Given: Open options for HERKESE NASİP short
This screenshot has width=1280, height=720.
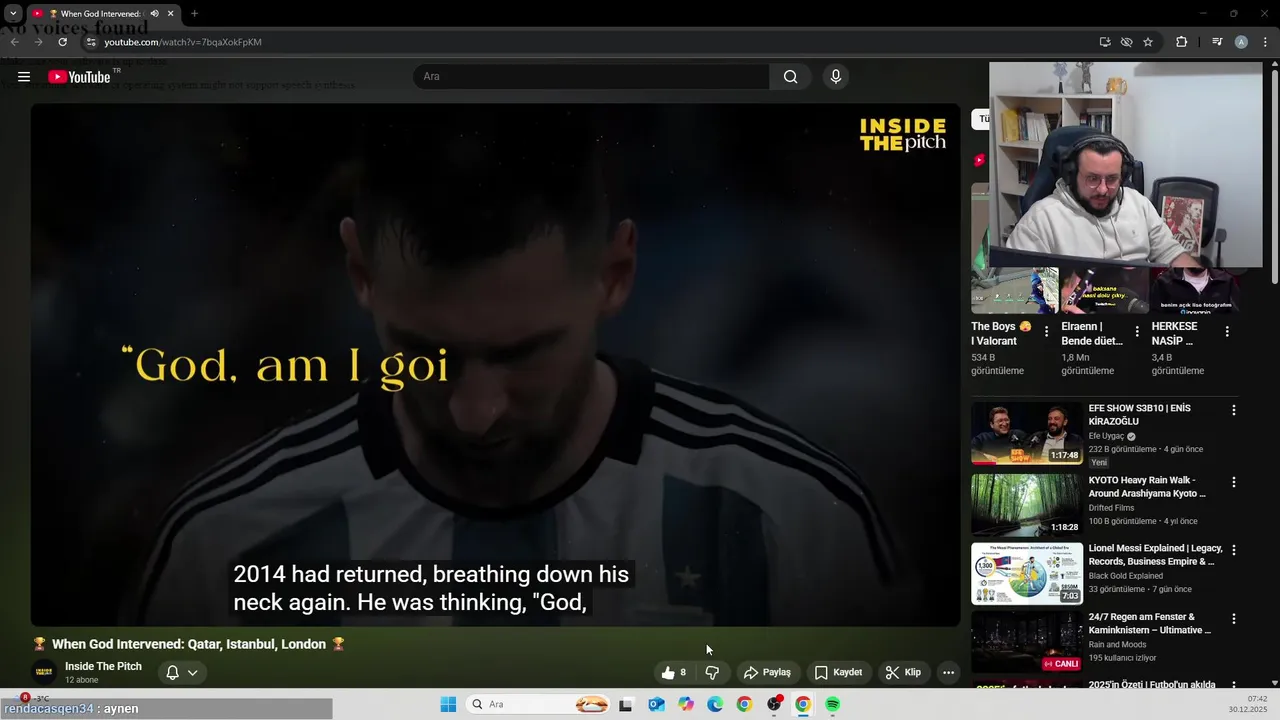Looking at the screenshot, I should click(1227, 331).
